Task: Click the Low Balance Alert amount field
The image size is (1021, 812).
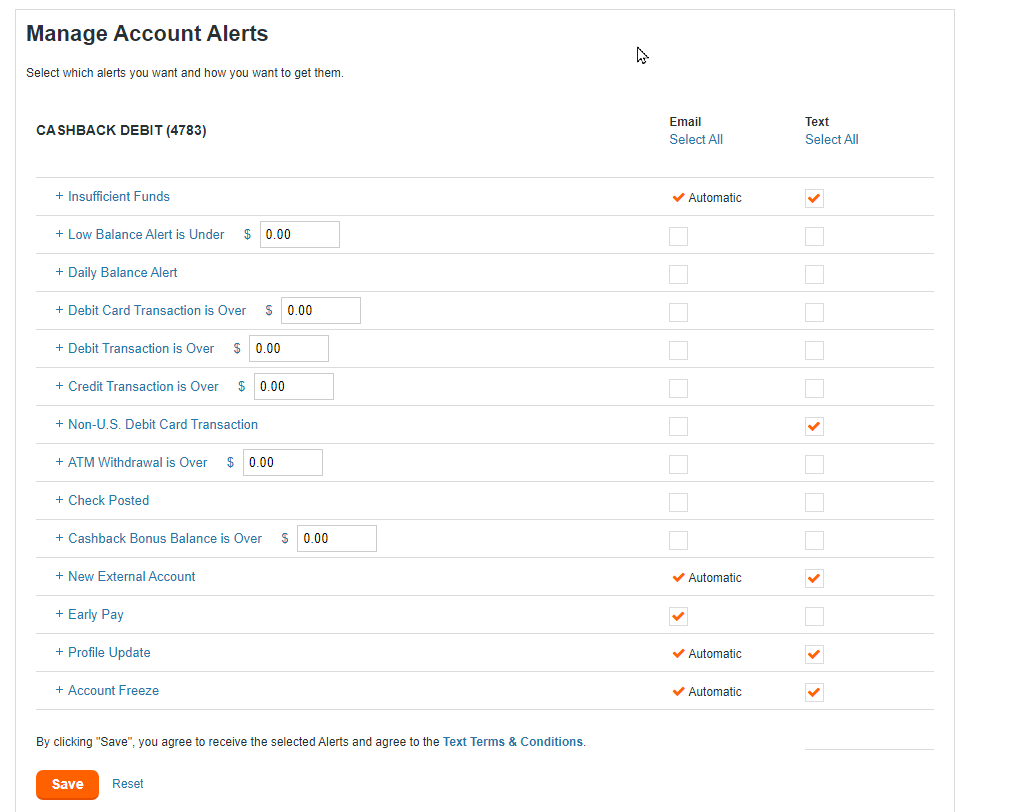Action: (300, 235)
